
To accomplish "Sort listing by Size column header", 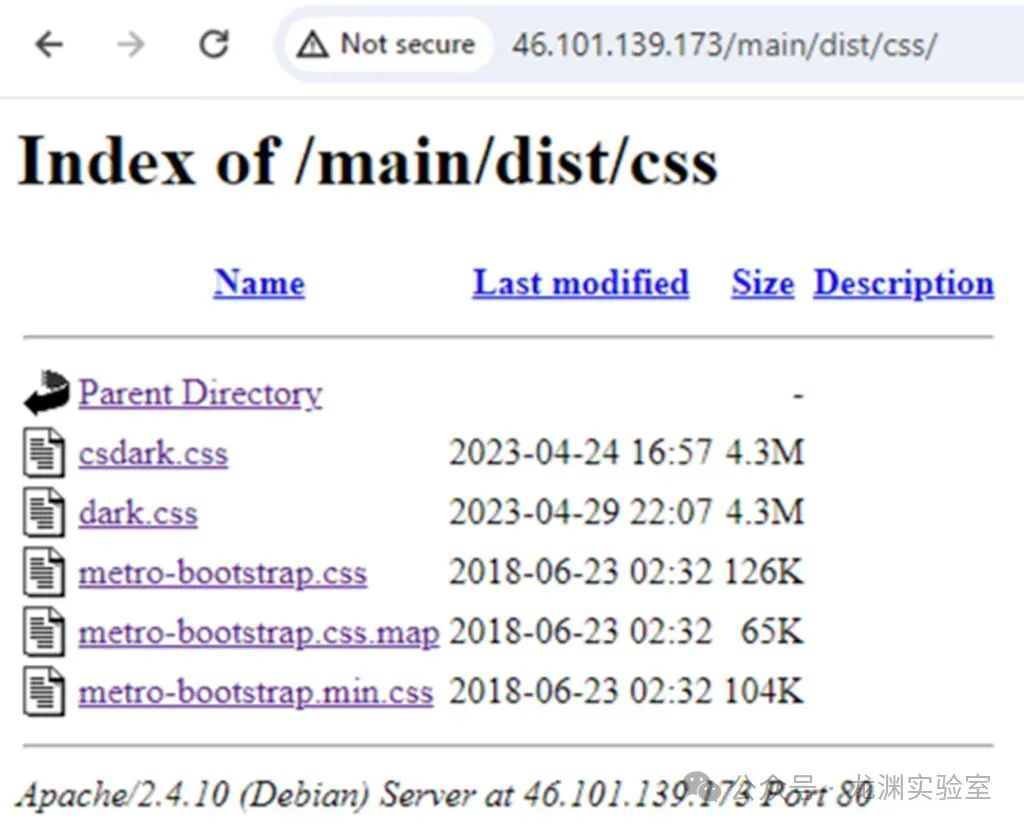I will (x=763, y=283).
